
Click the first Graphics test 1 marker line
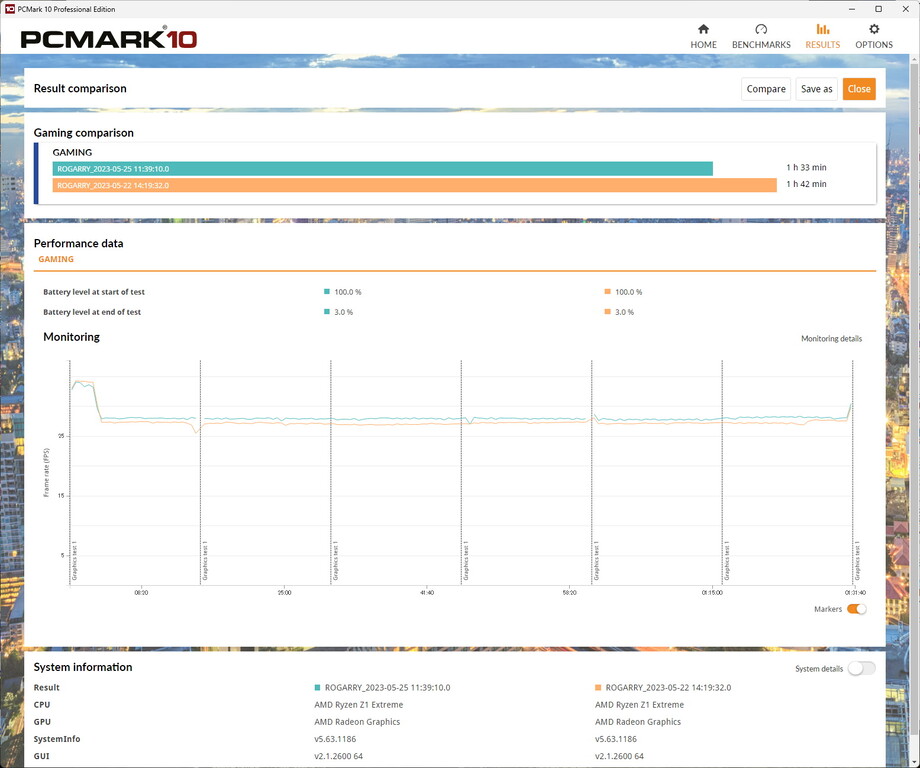[70, 472]
